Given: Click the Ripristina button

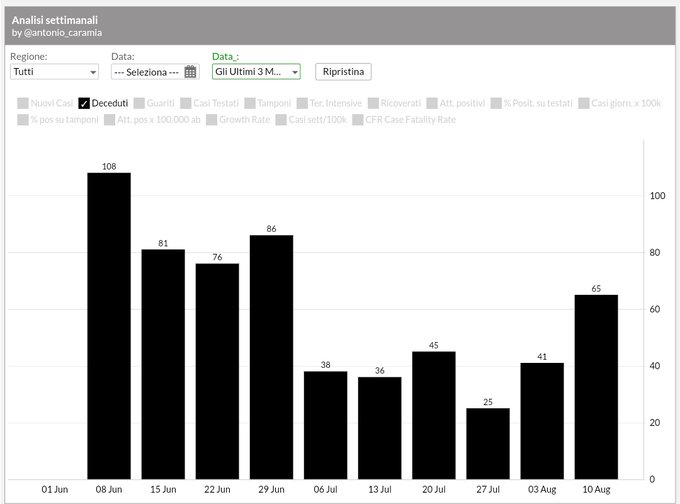Looking at the screenshot, I should pyautogui.click(x=343, y=72).
